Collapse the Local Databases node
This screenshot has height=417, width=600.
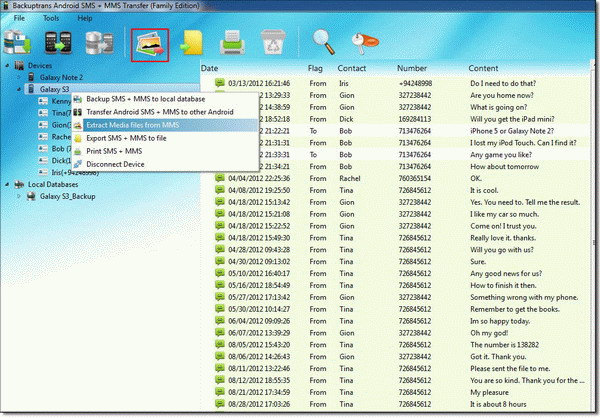7,185
